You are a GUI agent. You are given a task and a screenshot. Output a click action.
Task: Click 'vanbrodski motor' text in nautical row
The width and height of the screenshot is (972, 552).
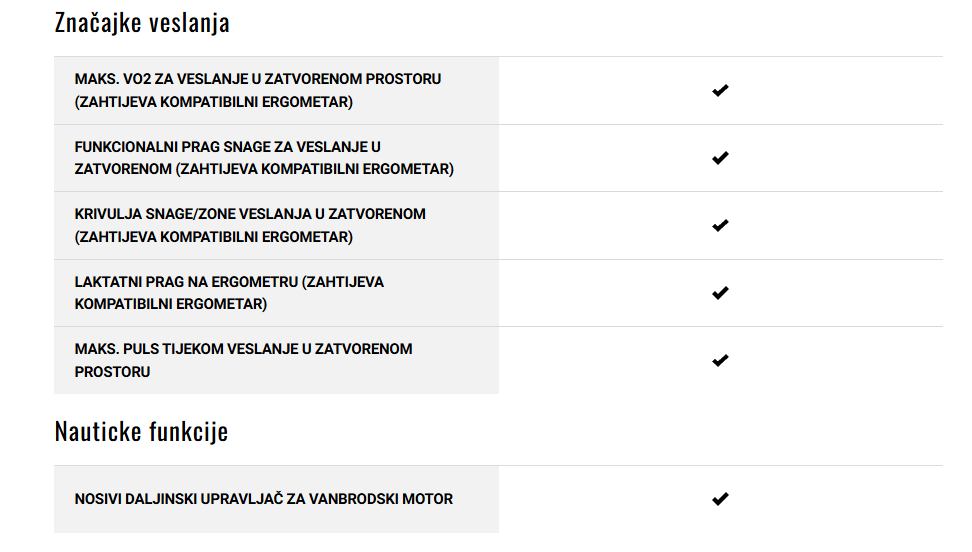(381, 499)
